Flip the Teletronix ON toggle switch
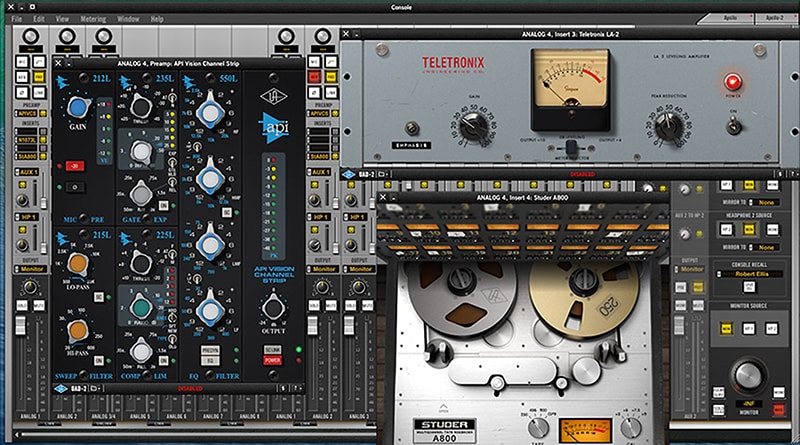The width and height of the screenshot is (800, 445). (734, 126)
